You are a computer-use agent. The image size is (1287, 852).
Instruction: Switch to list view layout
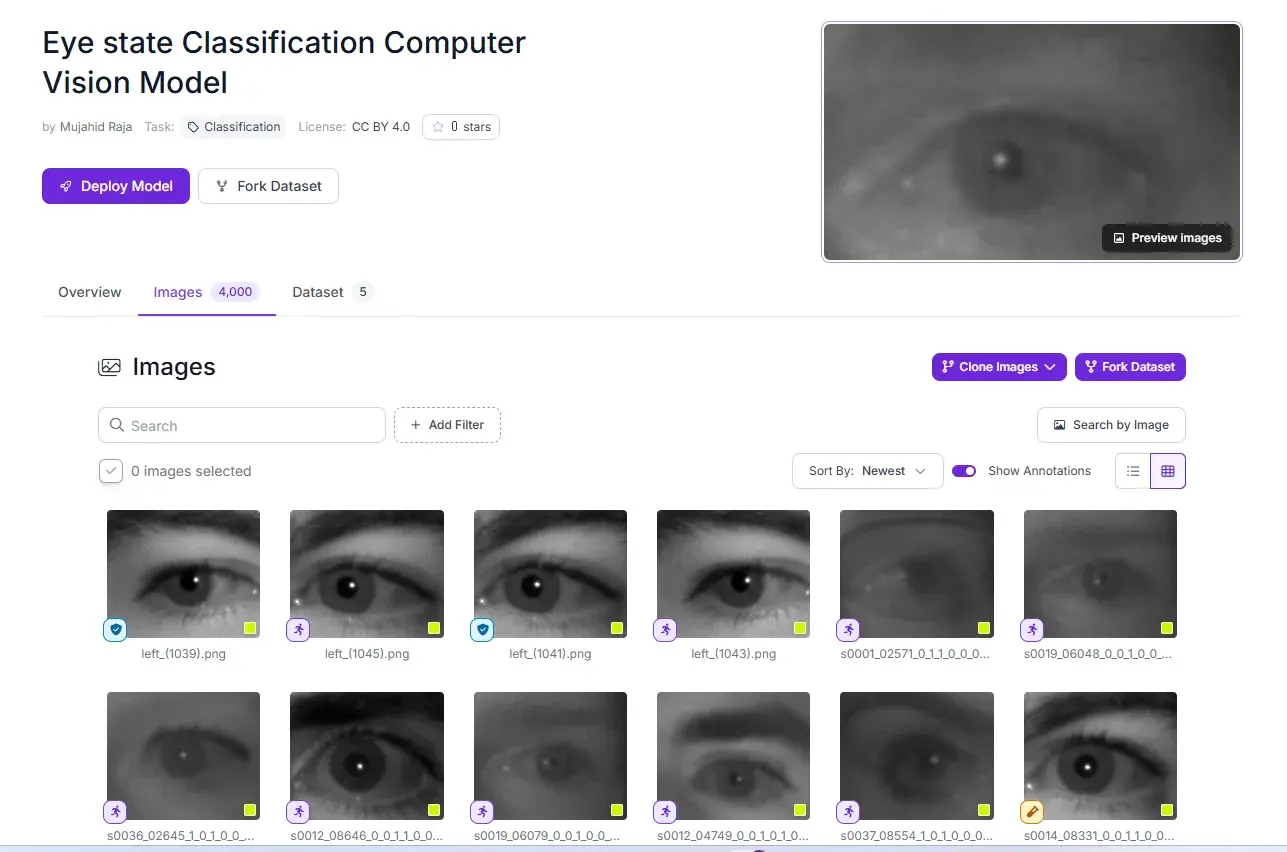click(x=1133, y=471)
